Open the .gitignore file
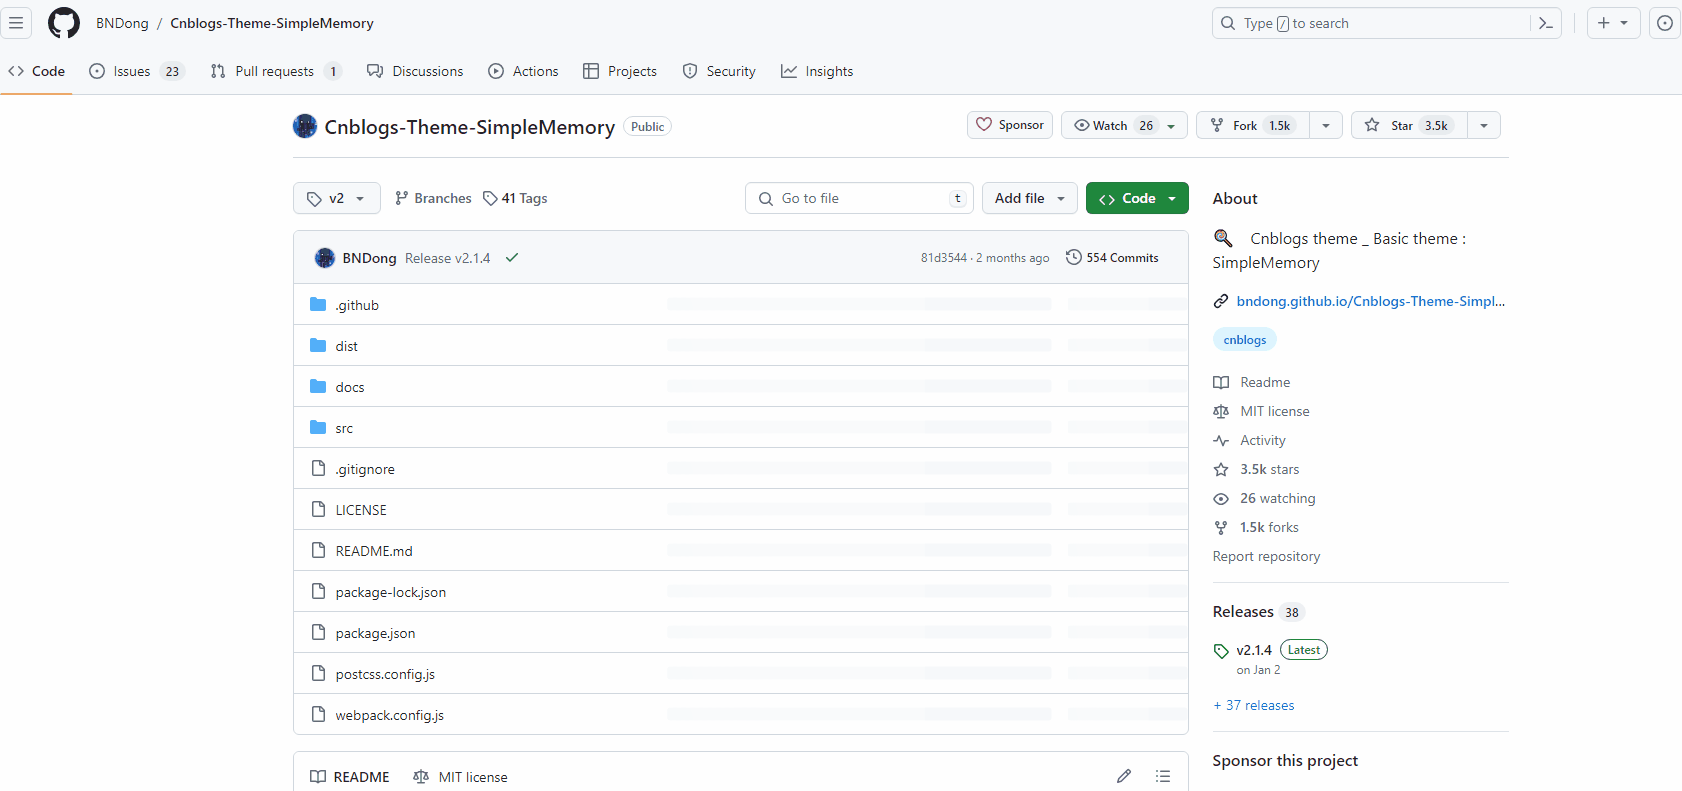 tap(365, 469)
